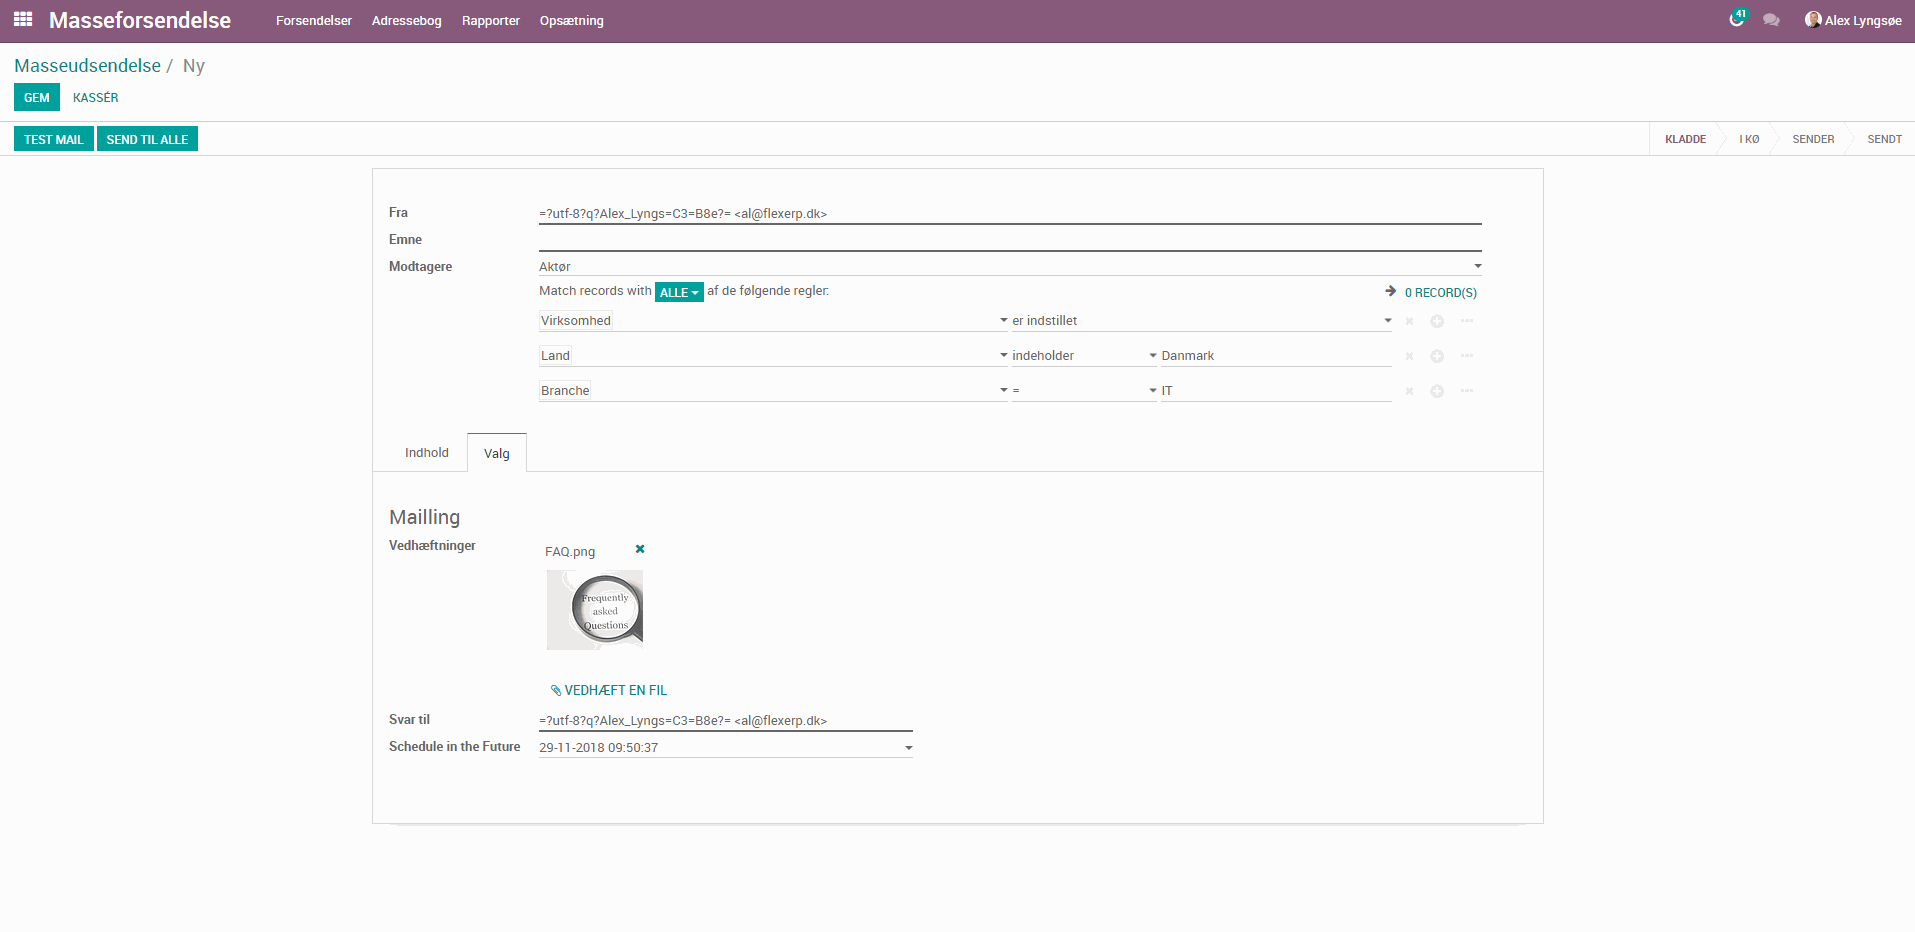Click the Fra sender email field

point(1010,213)
